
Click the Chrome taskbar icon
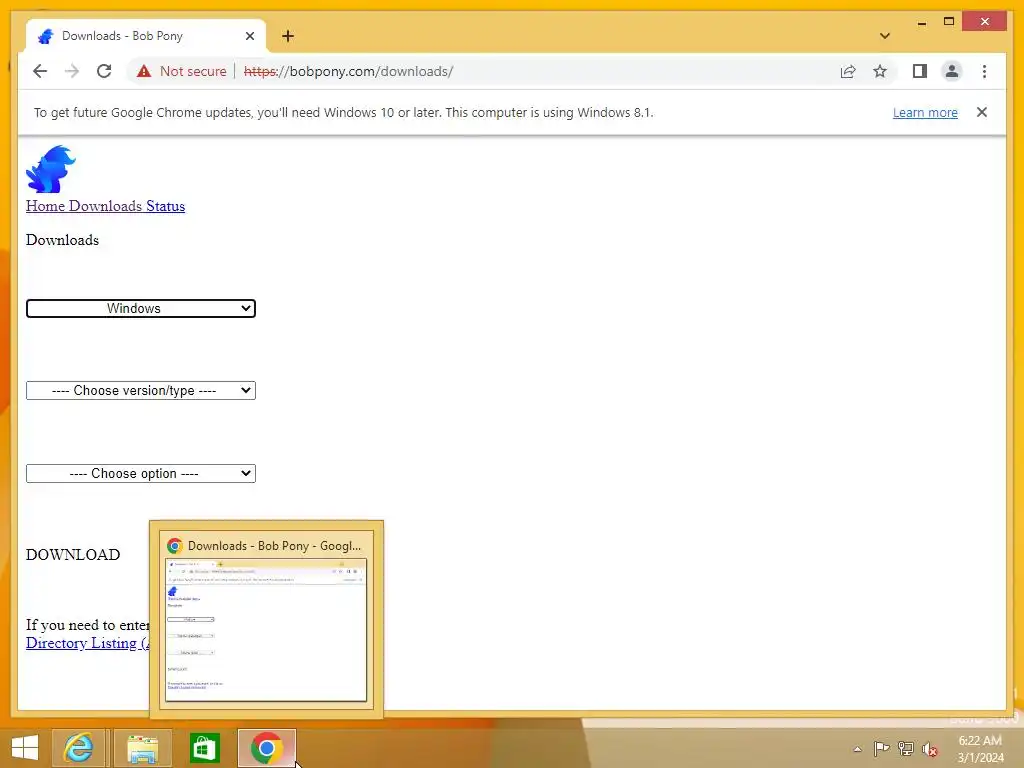tap(266, 748)
